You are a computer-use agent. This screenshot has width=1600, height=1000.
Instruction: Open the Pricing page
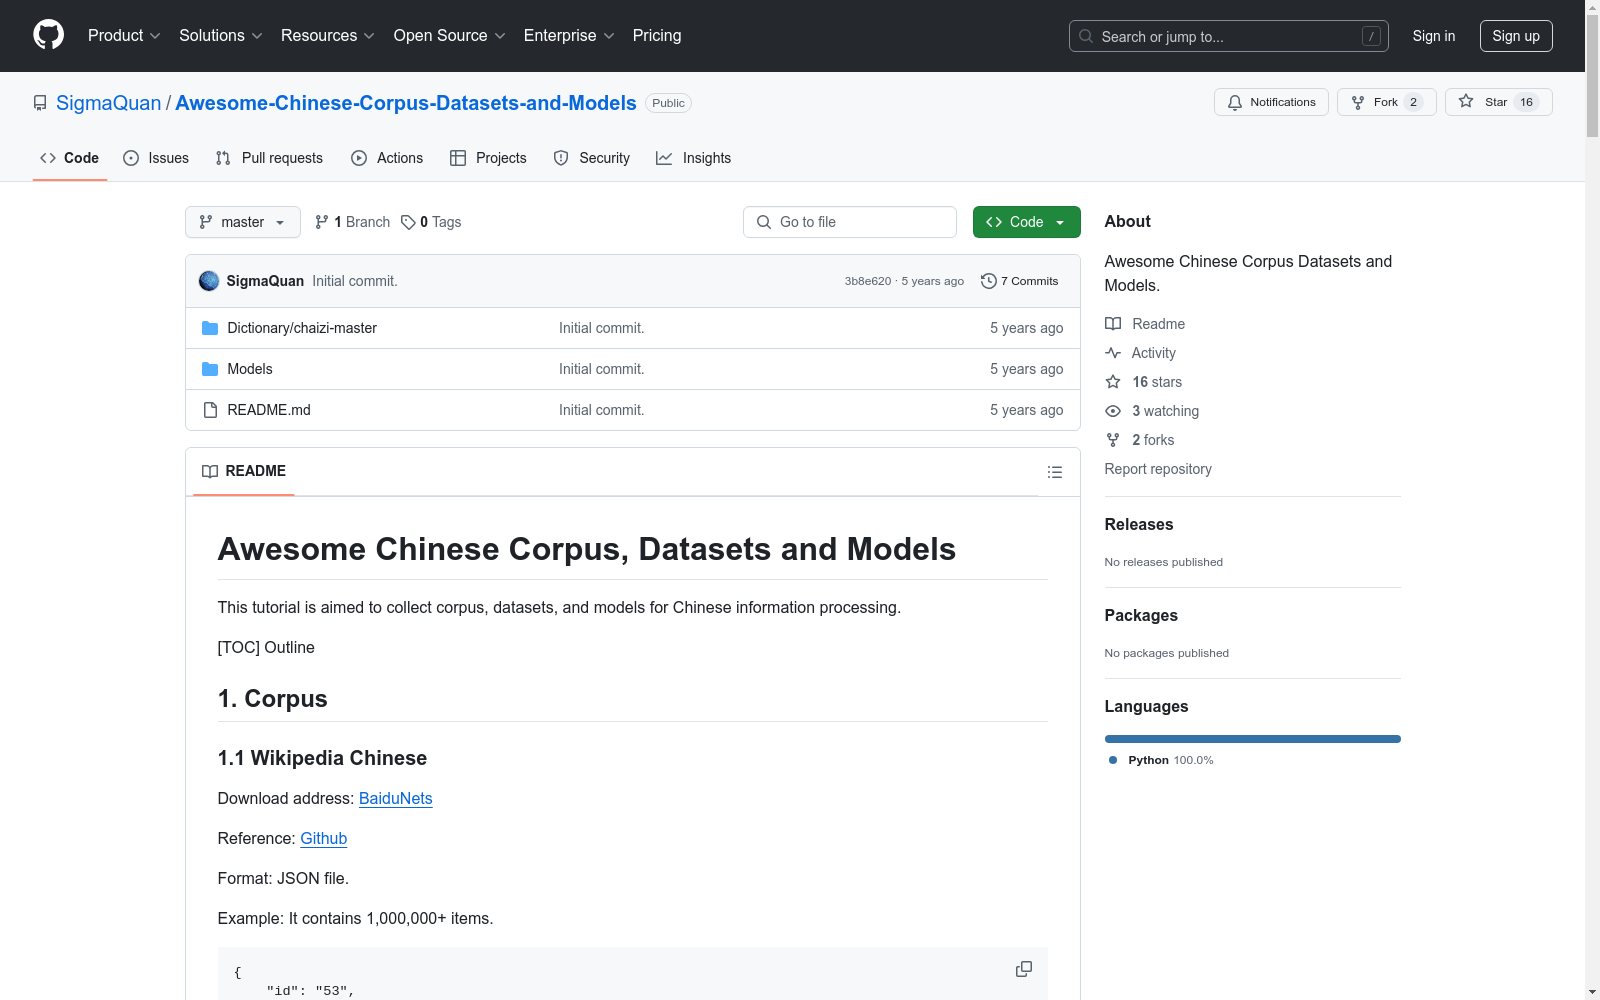657,36
